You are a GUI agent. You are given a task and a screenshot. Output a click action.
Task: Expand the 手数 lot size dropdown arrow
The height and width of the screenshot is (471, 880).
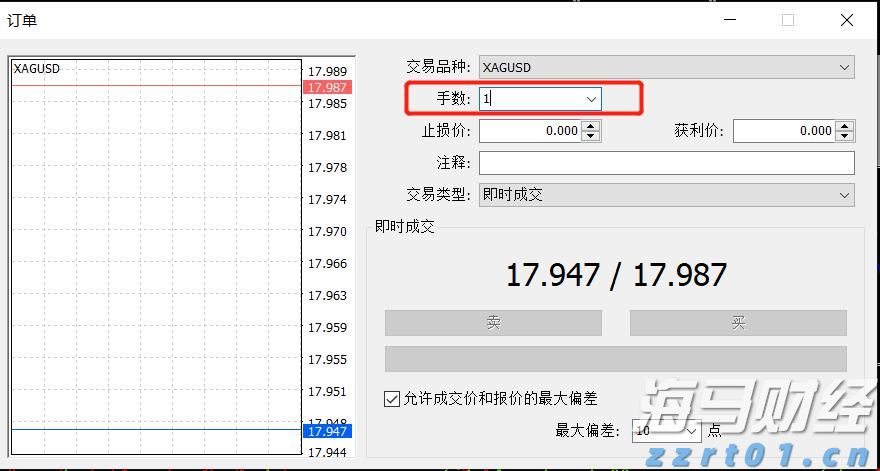[591, 99]
